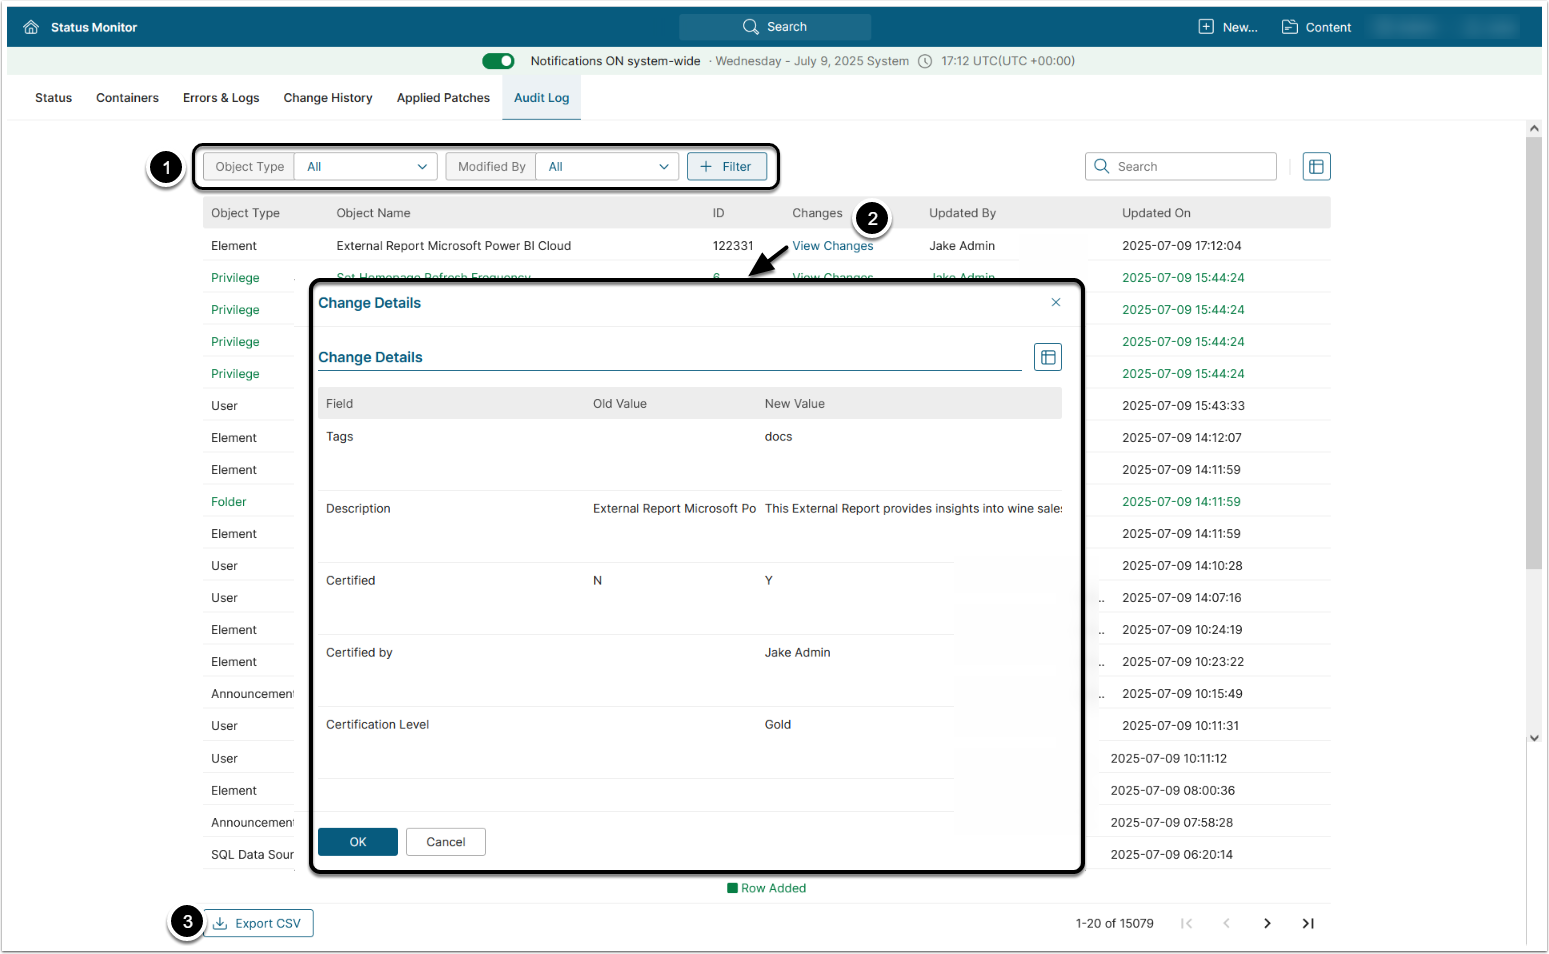Click the Filter button
Viewport: 1549px width, 954px height.
tap(726, 167)
